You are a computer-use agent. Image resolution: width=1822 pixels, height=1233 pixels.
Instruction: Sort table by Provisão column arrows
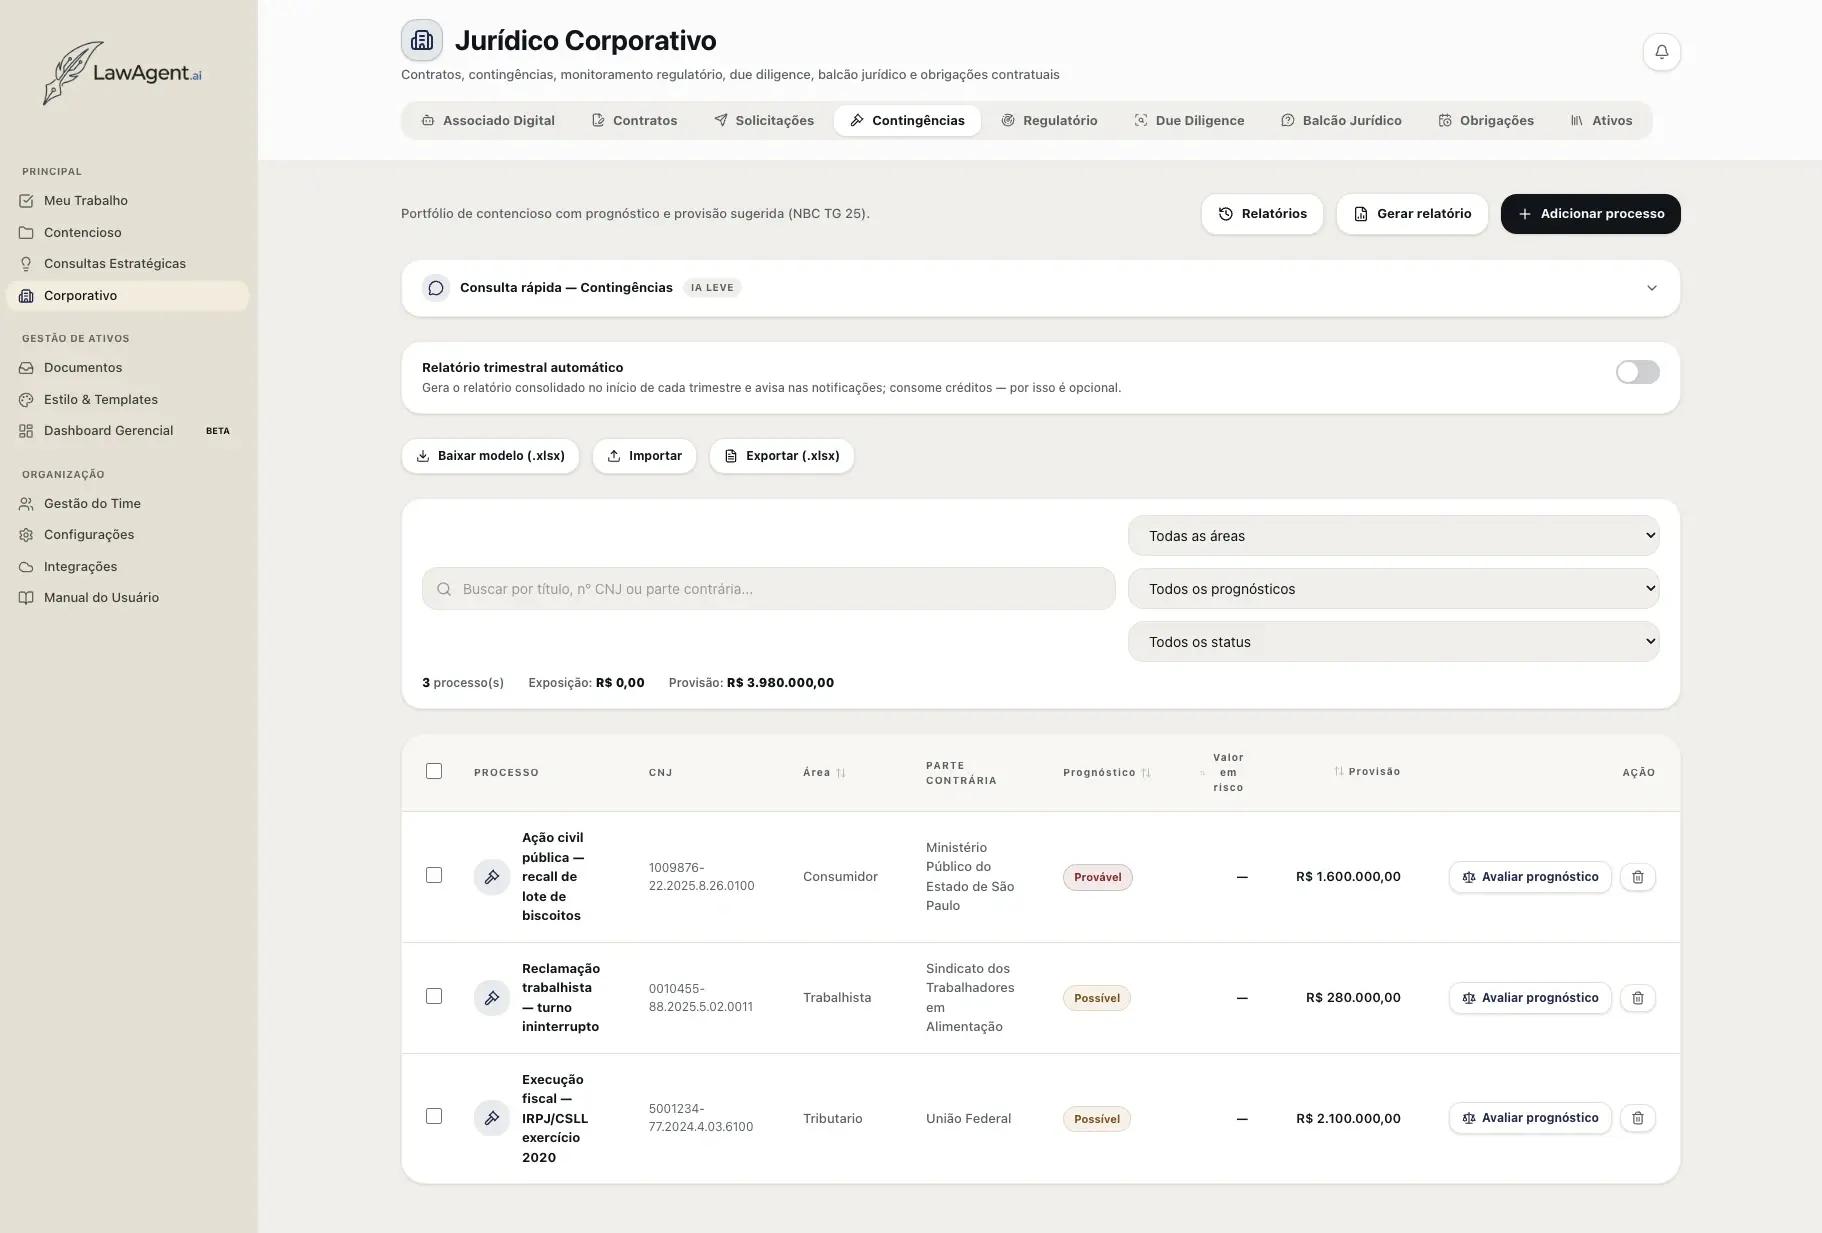point(1338,771)
